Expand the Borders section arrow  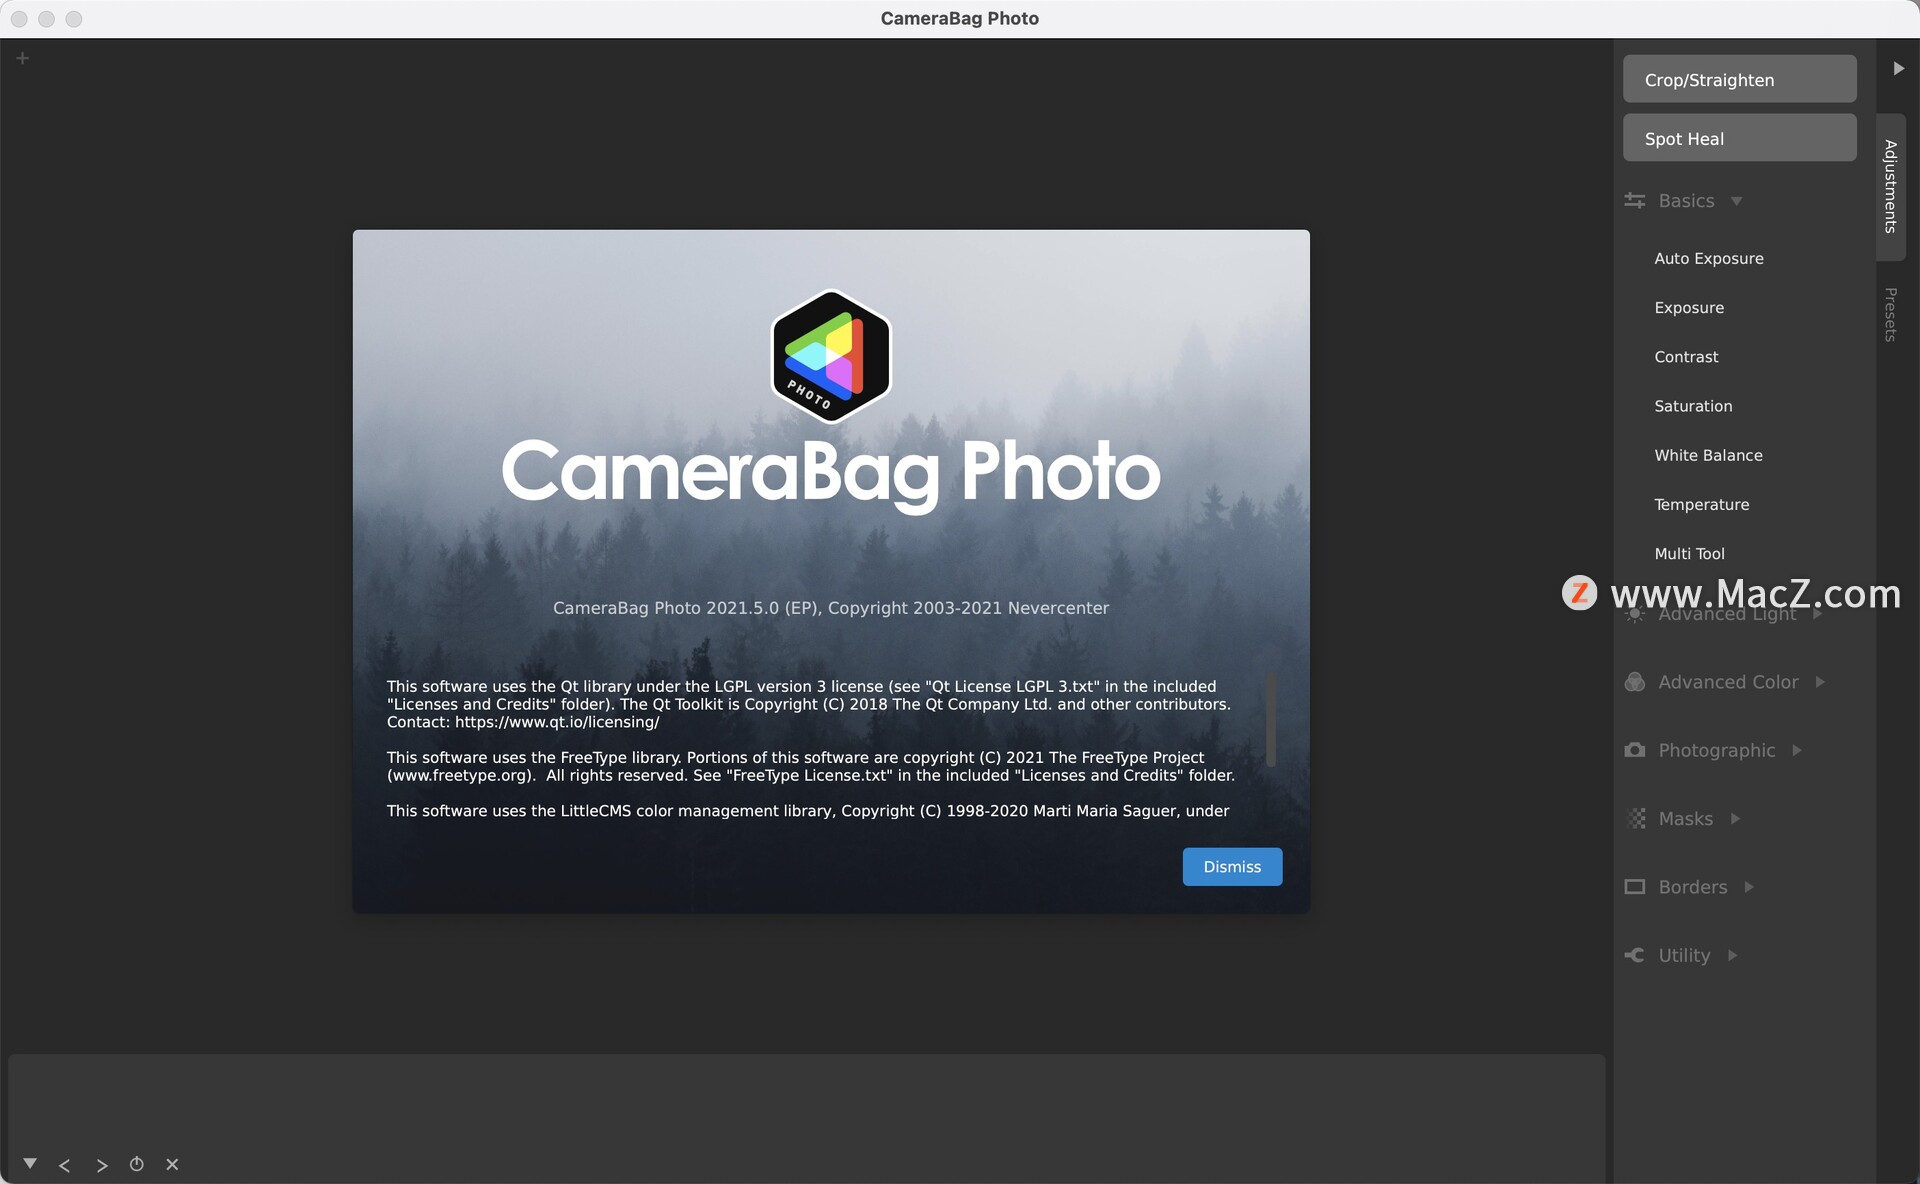click(x=1749, y=887)
